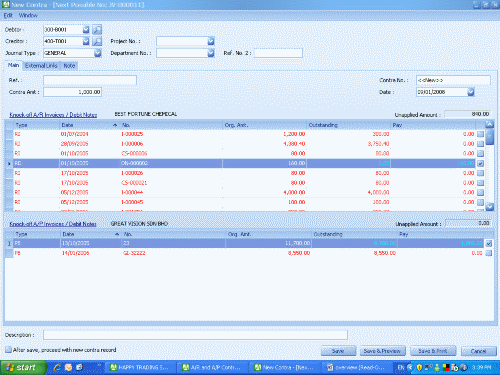Screen dimensions: 500x375
Task: Tick pay checkbox for GI-32222 row
Action: 489,253
